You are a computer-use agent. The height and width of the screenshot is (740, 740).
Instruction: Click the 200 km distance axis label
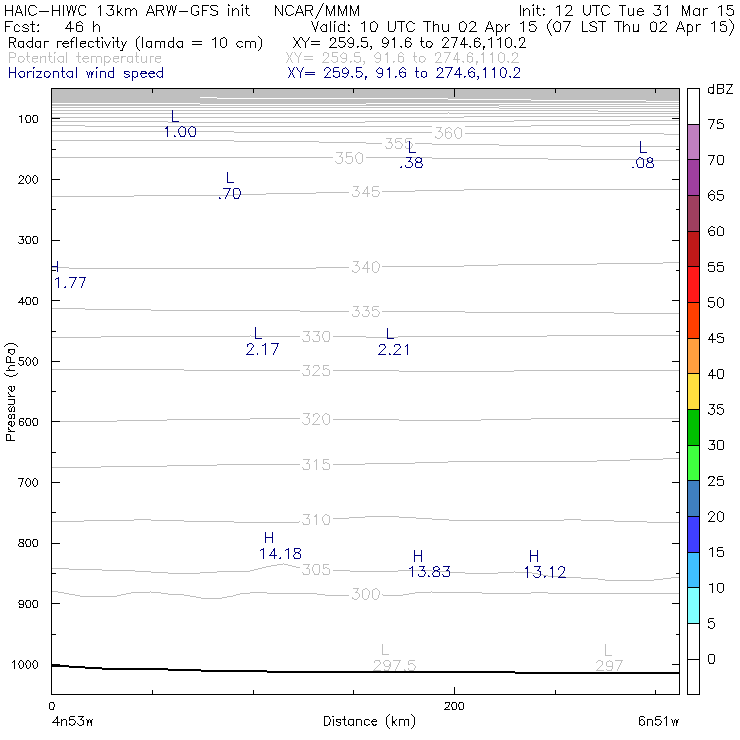pyautogui.click(x=454, y=706)
